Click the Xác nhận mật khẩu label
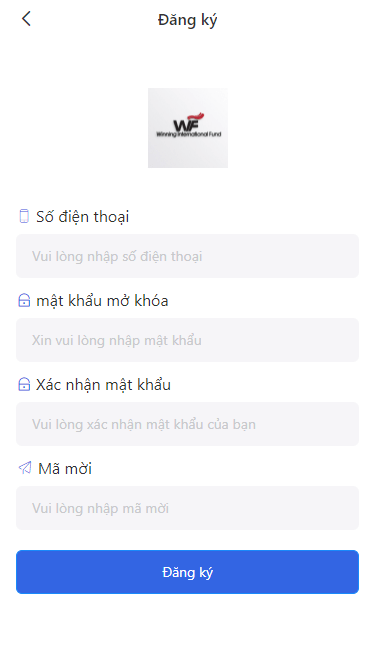 pyautogui.click(x=103, y=384)
